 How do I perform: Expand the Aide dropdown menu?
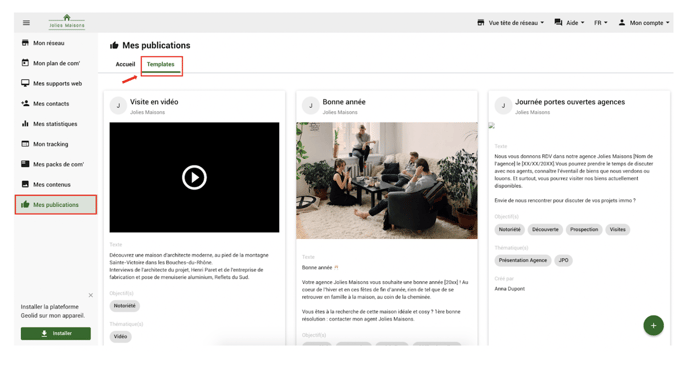(569, 22)
